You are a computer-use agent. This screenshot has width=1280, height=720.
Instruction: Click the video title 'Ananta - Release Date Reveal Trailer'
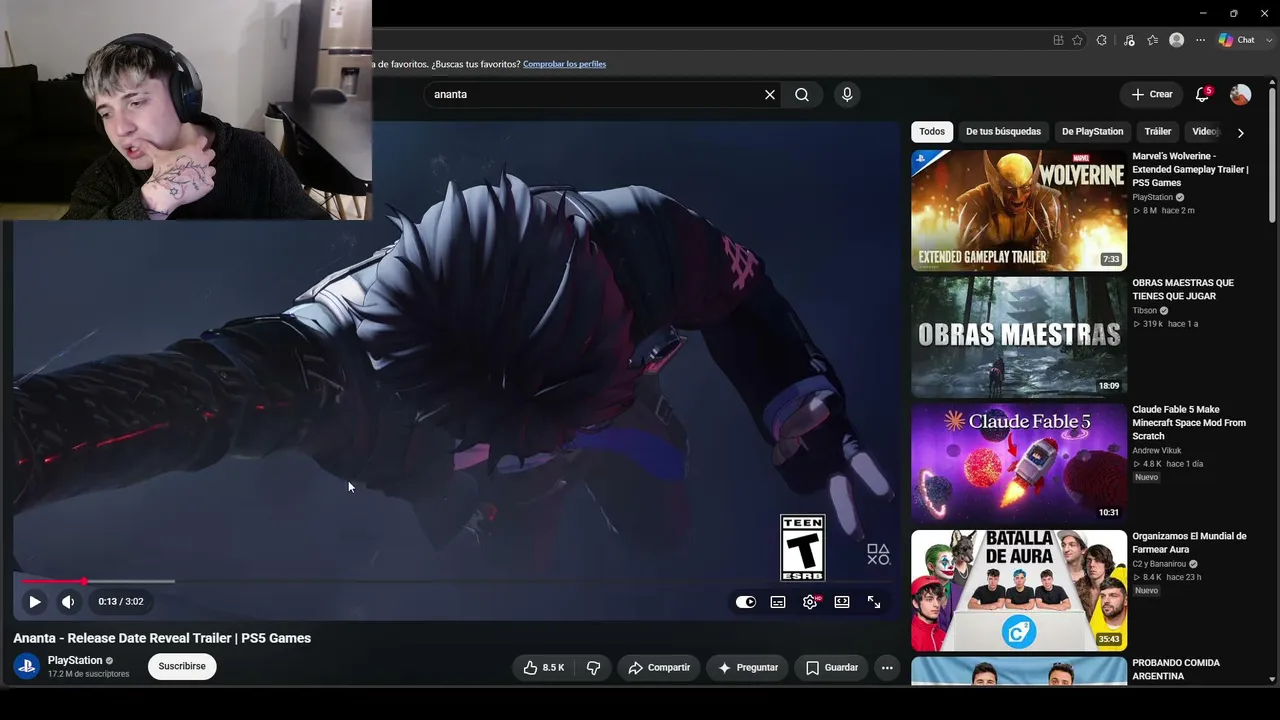(162, 638)
